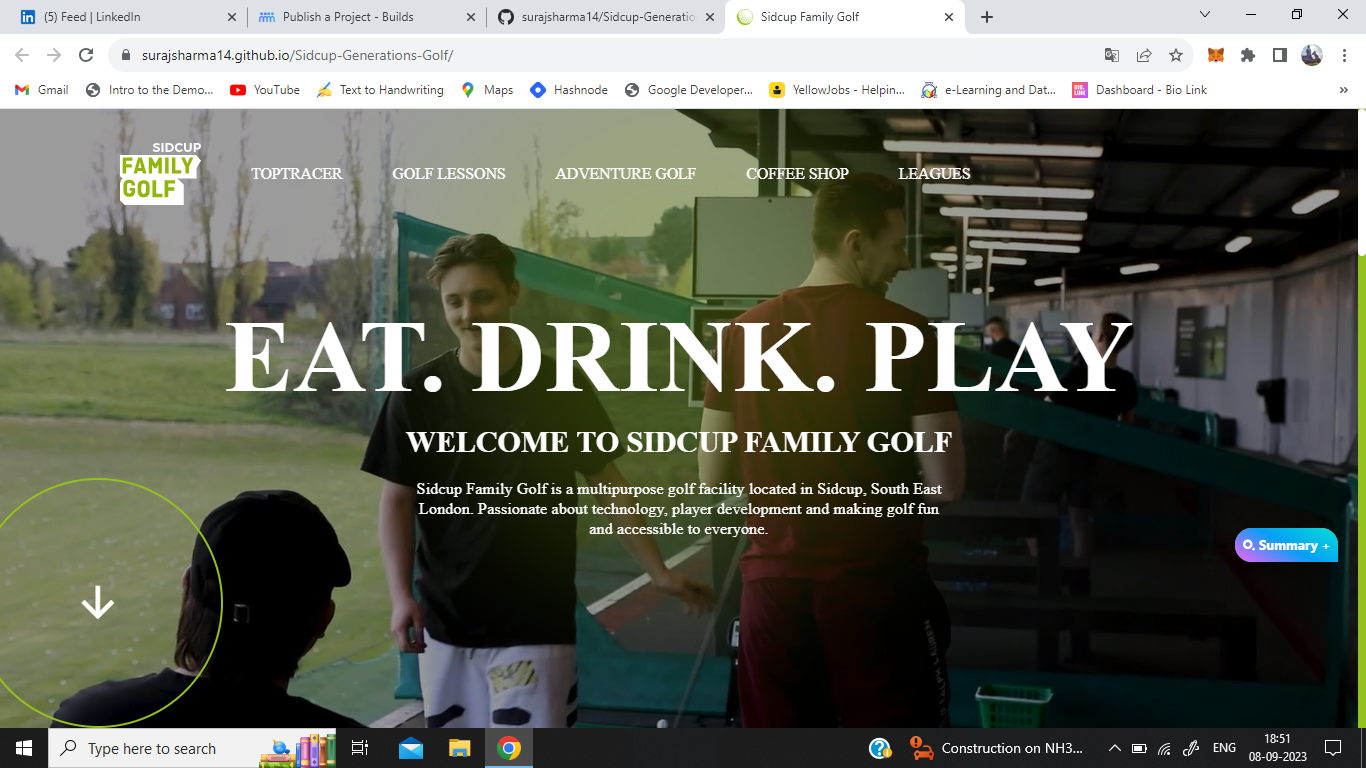
Task: Open the LEAGUES nav item
Action: pyautogui.click(x=934, y=174)
